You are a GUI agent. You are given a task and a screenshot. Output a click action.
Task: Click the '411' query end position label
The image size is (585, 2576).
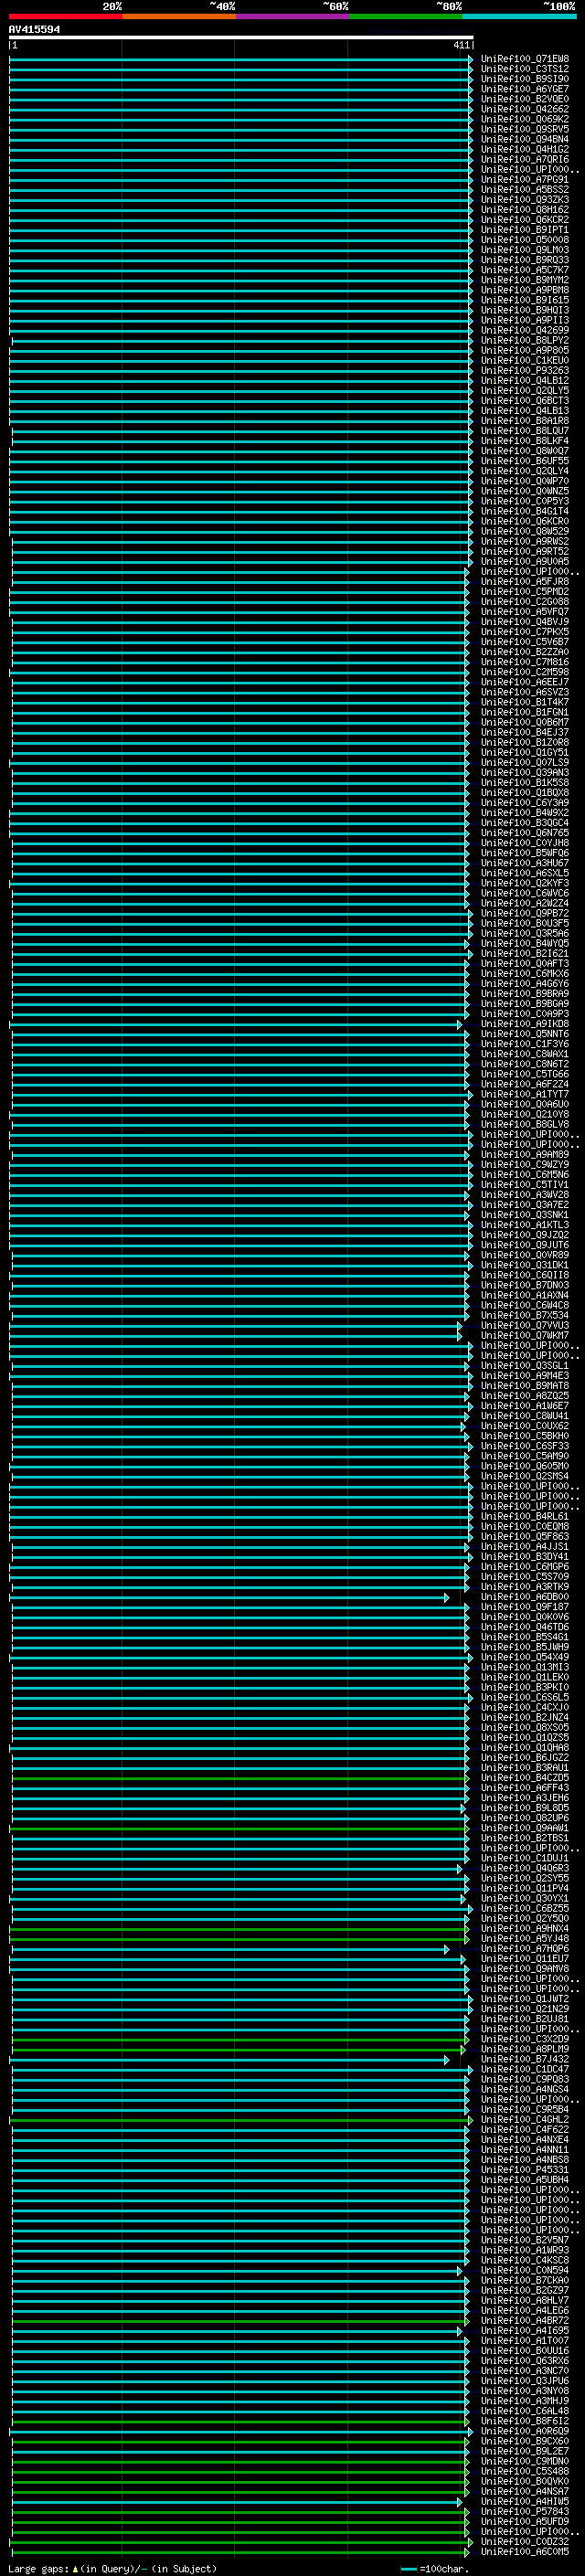pos(461,45)
